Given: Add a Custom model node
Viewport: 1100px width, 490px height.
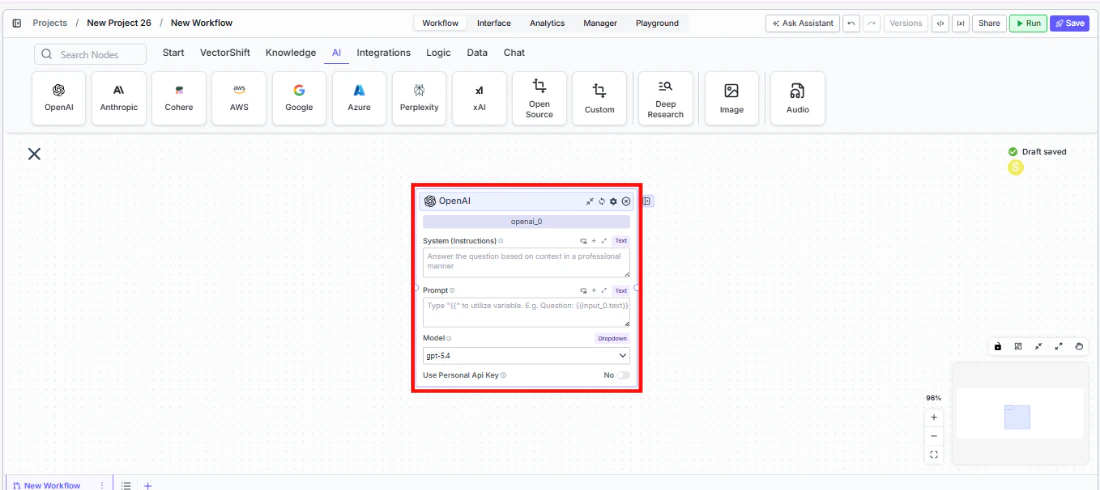Looking at the screenshot, I should [x=599, y=98].
